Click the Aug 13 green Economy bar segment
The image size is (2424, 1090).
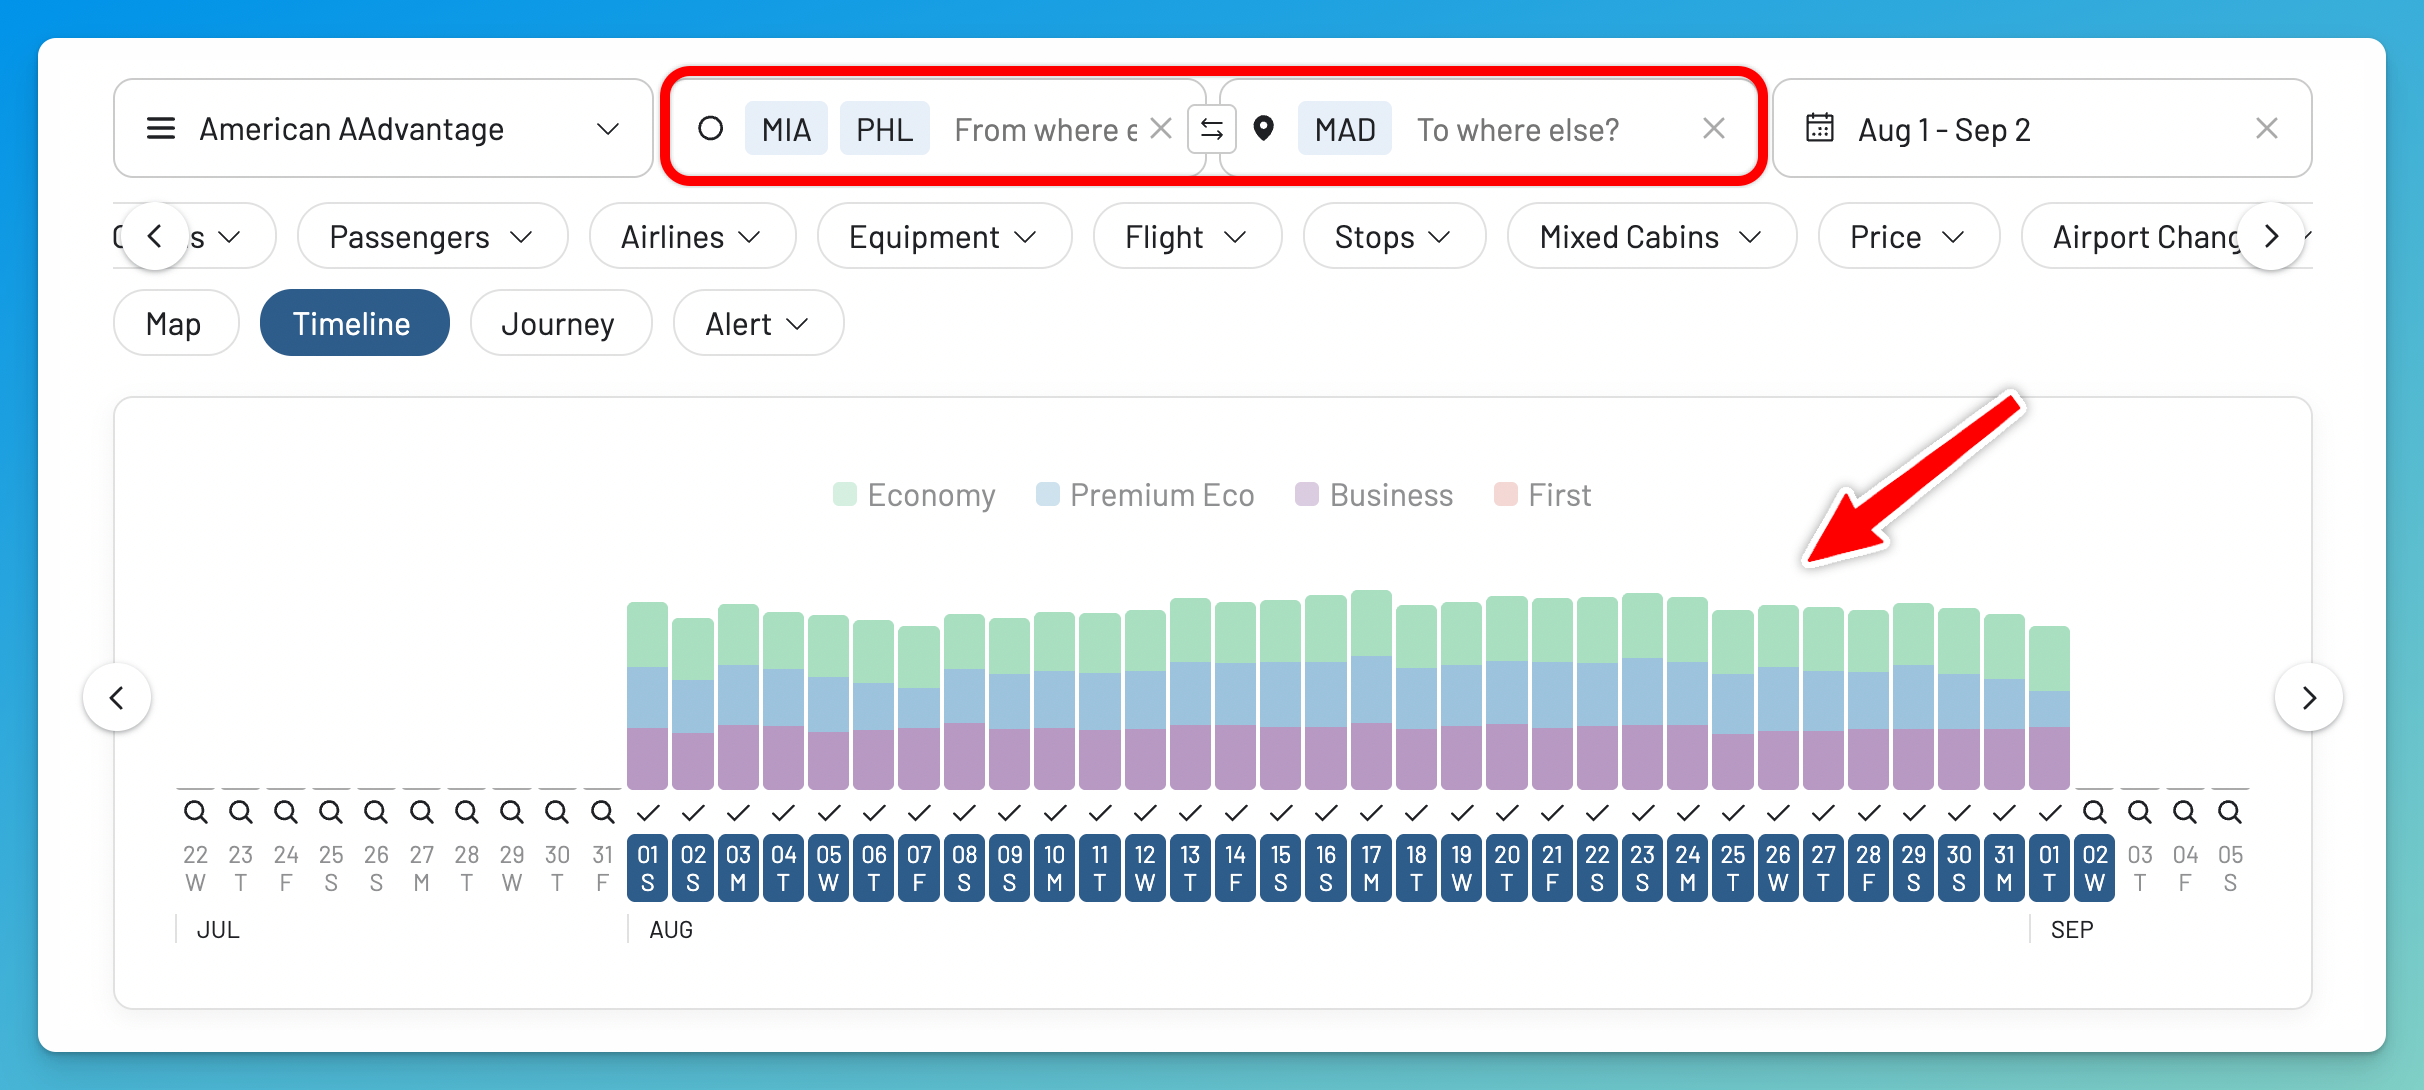pyautogui.click(x=1190, y=630)
